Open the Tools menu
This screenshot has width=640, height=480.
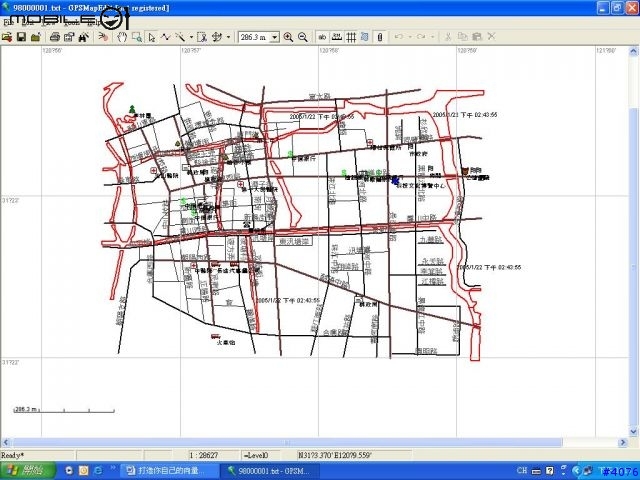point(72,22)
